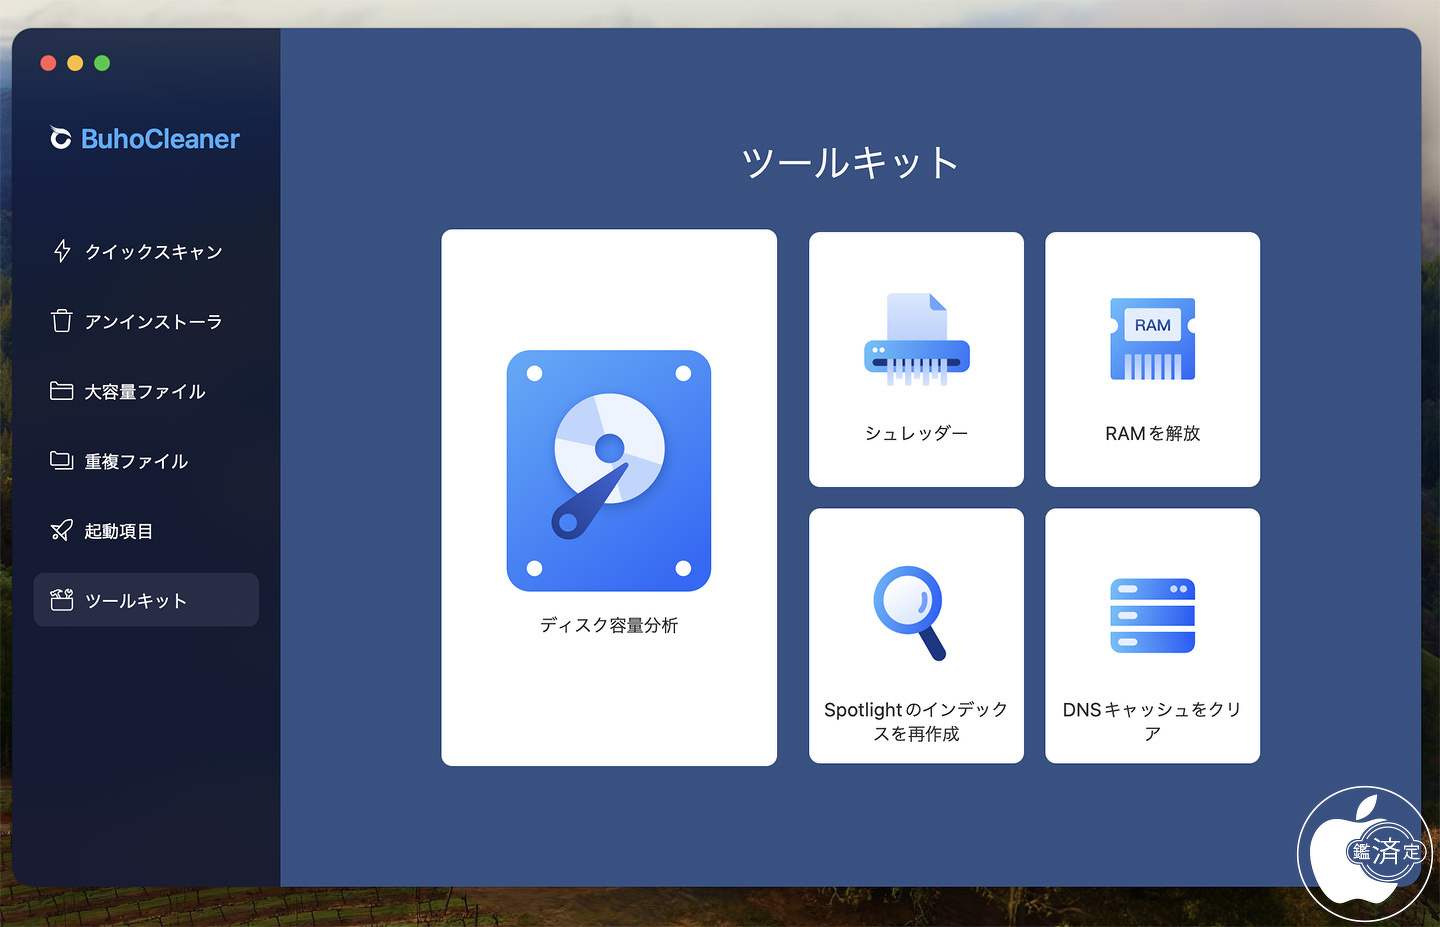This screenshot has width=1440, height=927.
Task: Choose the RAMを解放 tool card
Action: tap(1153, 360)
